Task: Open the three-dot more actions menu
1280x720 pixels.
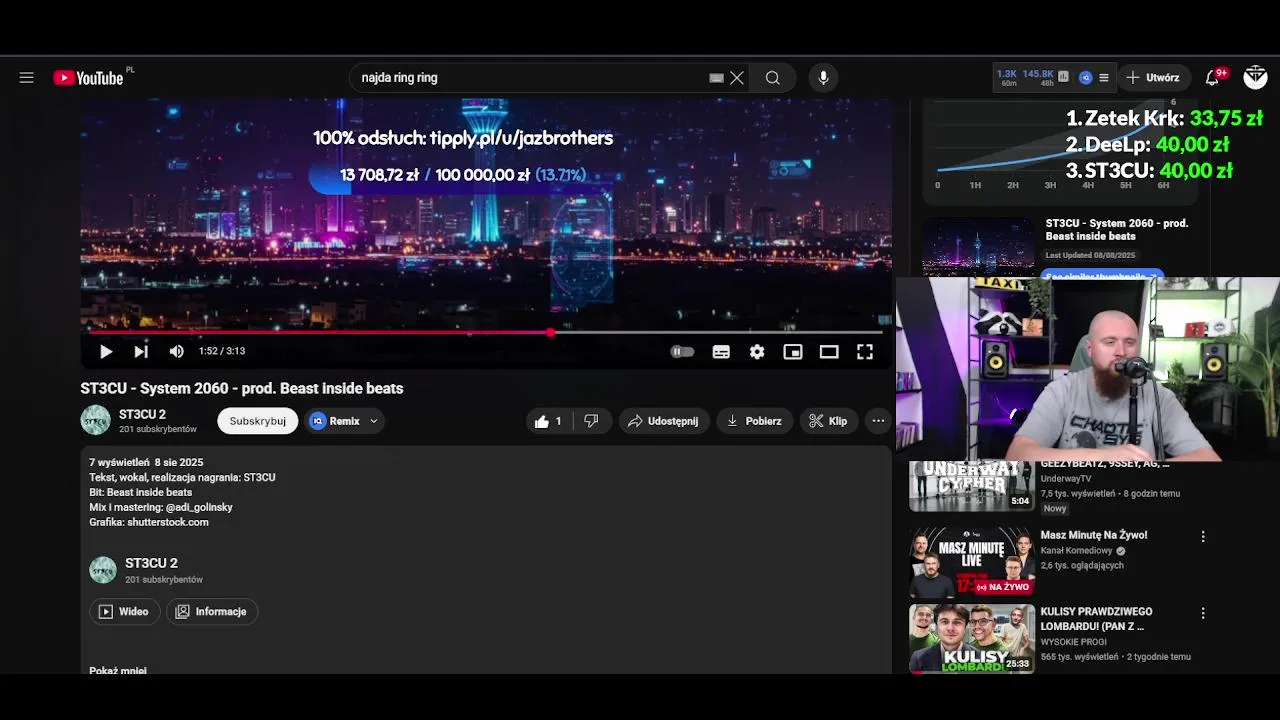Action: 878,421
